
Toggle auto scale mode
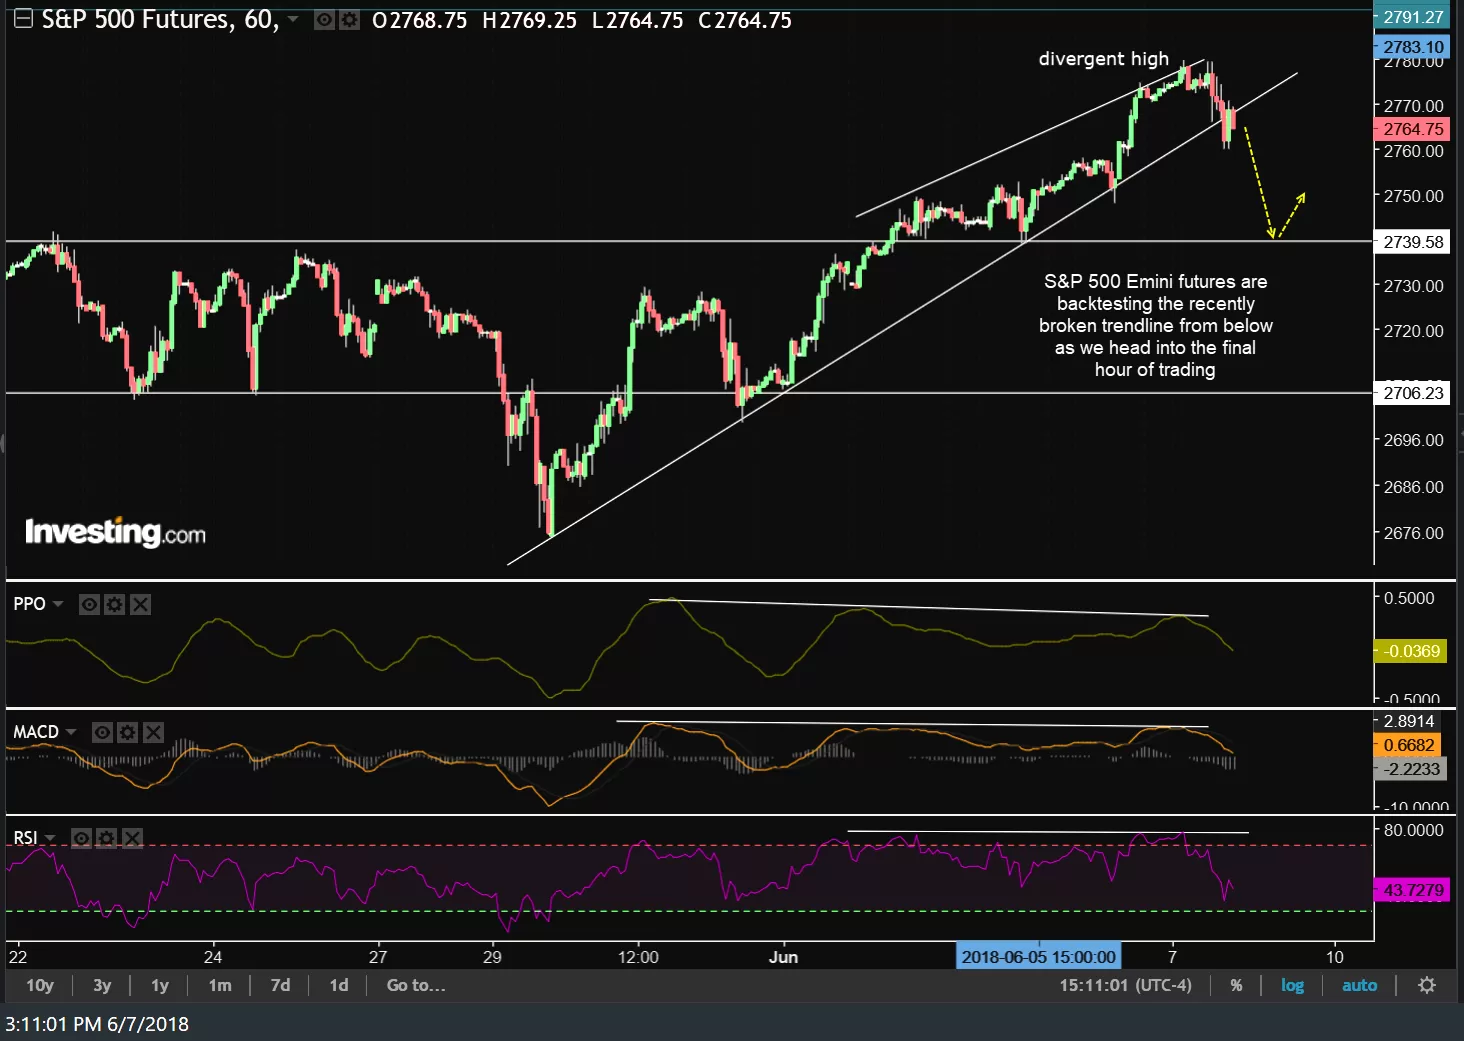tap(1359, 985)
